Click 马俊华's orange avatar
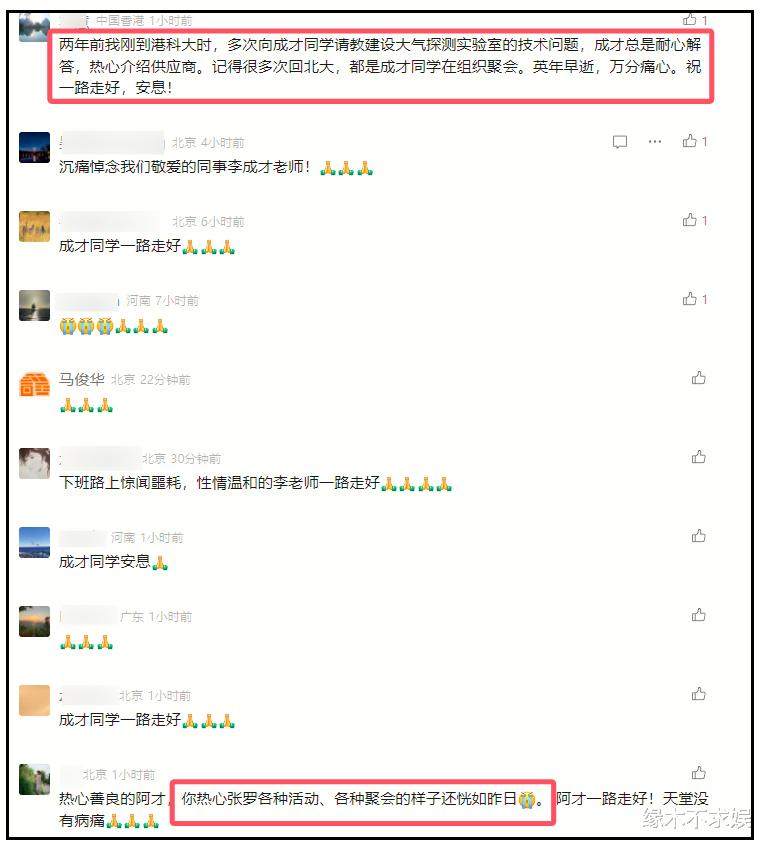The height and width of the screenshot is (843, 763). (34, 384)
